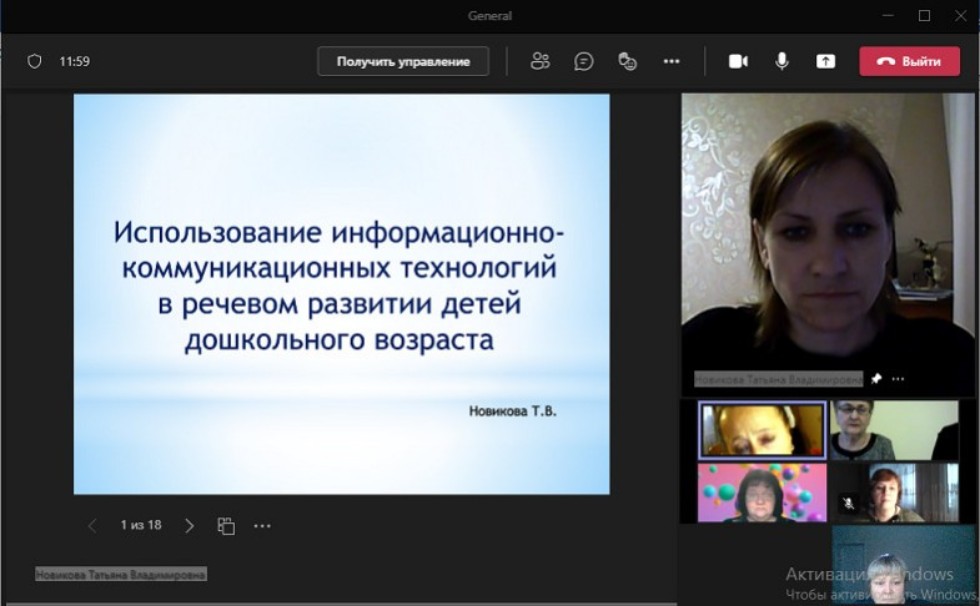Go to the next slide

coord(191,525)
